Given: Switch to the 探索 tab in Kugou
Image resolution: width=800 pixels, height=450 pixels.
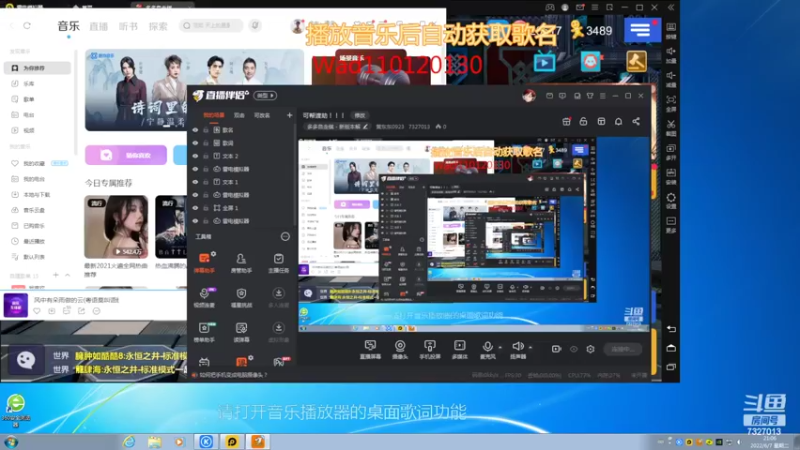Looking at the screenshot, I should (x=158, y=27).
